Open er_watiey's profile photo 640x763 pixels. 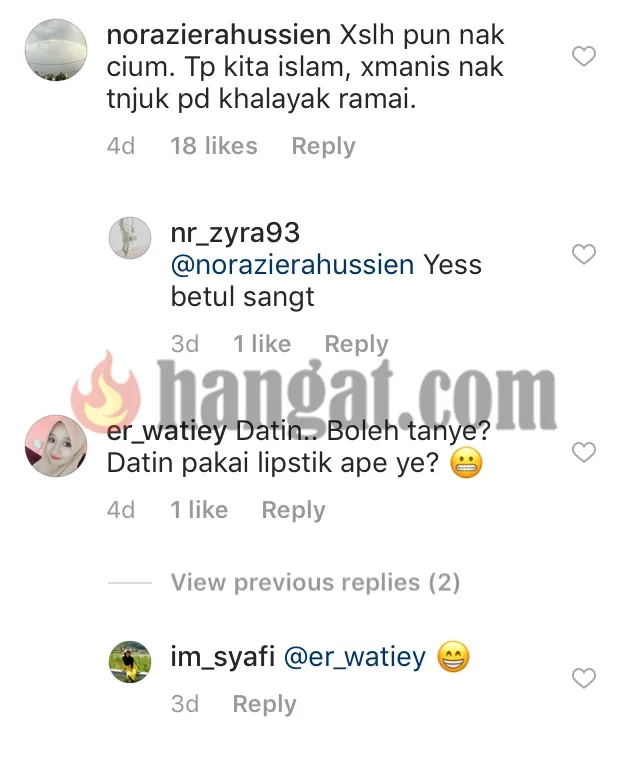coord(56,446)
